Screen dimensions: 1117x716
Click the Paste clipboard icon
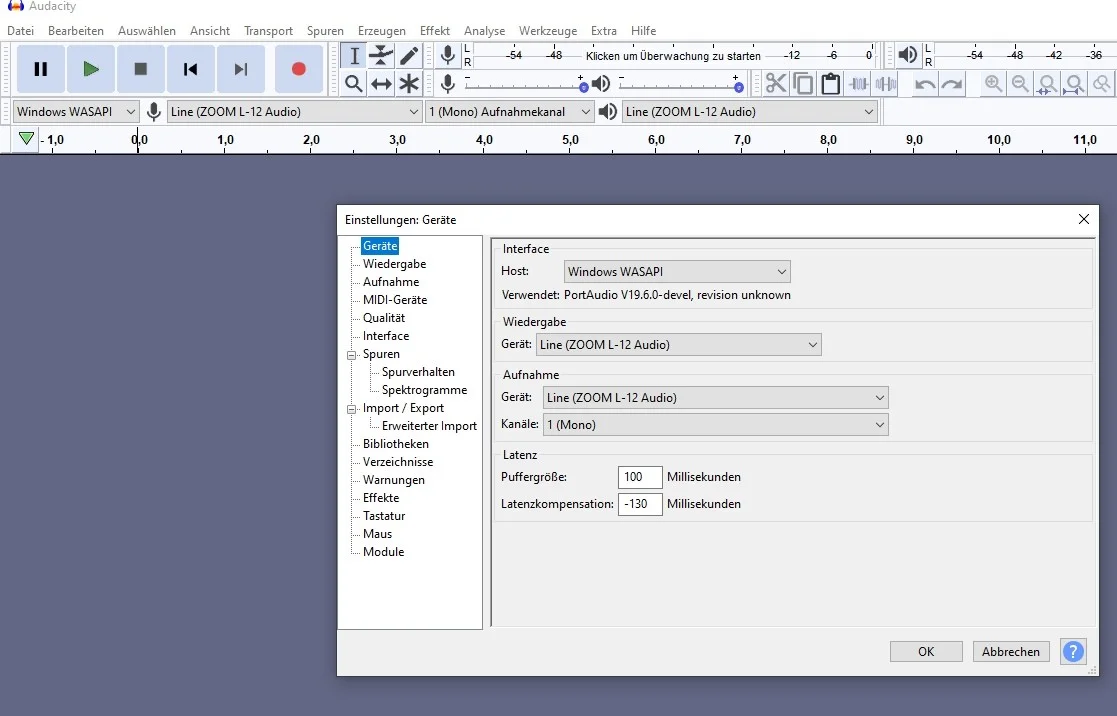click(x=830, y=84)
